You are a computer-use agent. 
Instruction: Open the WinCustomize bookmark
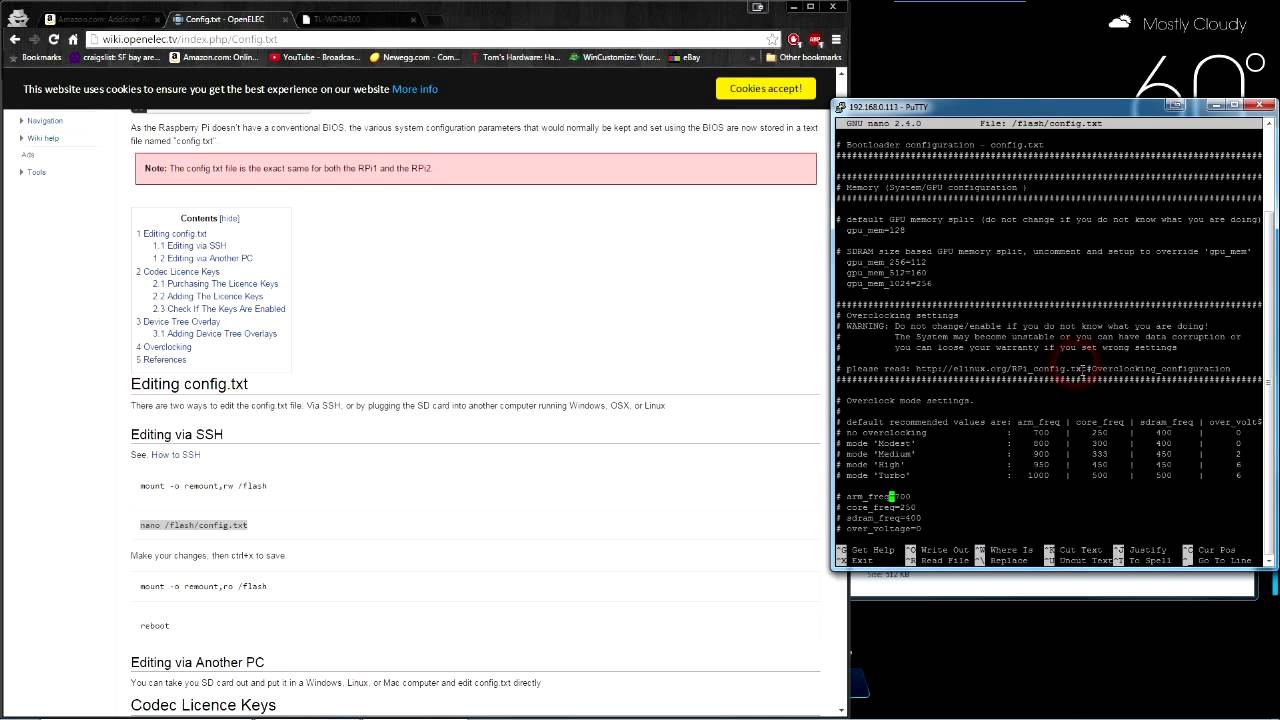pos(615,57)
